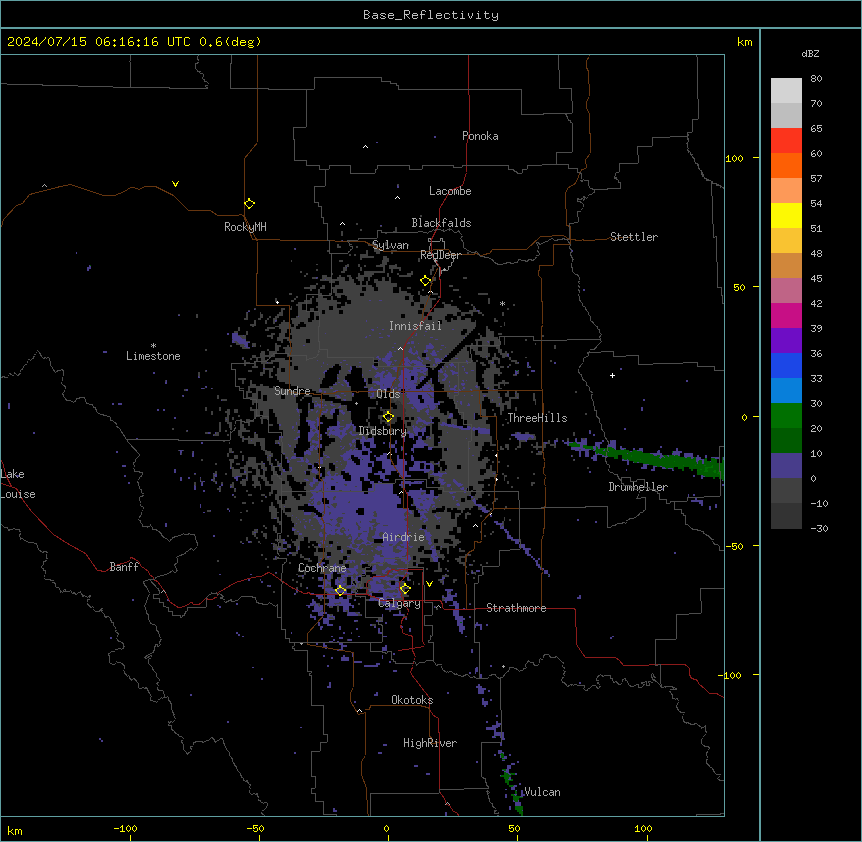Choose the darkest gray -30 to -10 dBZ swatch
862x842 pixels.
pyautogui.click(x=786, y=516)
